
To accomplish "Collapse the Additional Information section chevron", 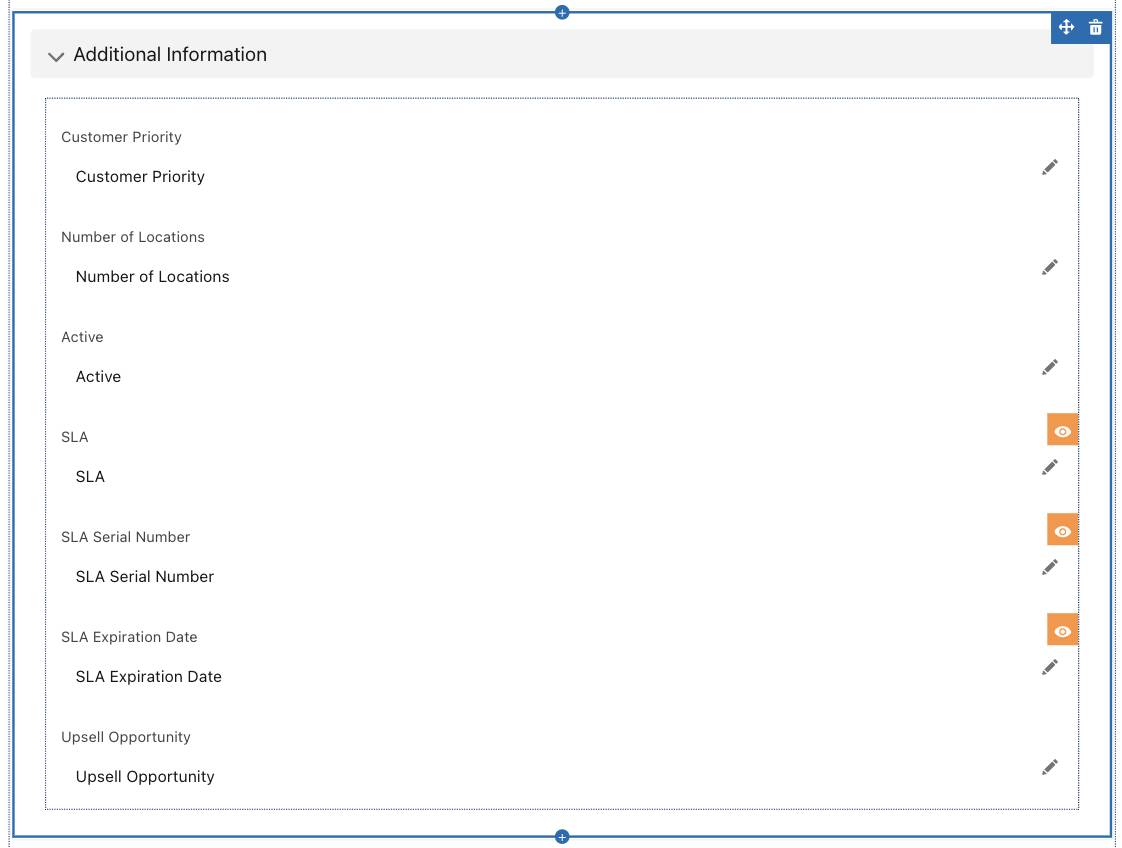I will coord(56,56).
